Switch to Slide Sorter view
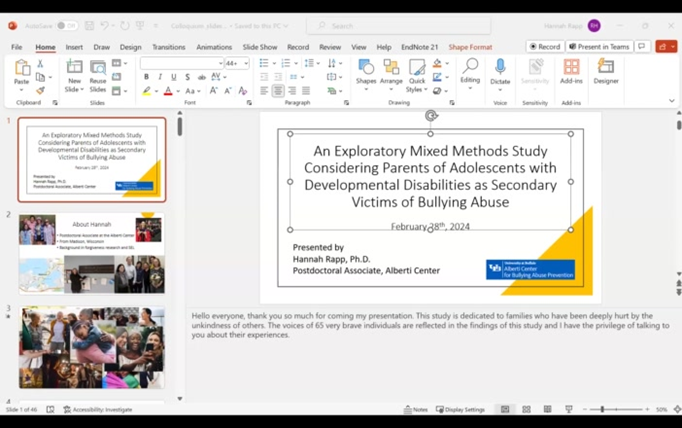 point(526,410)
